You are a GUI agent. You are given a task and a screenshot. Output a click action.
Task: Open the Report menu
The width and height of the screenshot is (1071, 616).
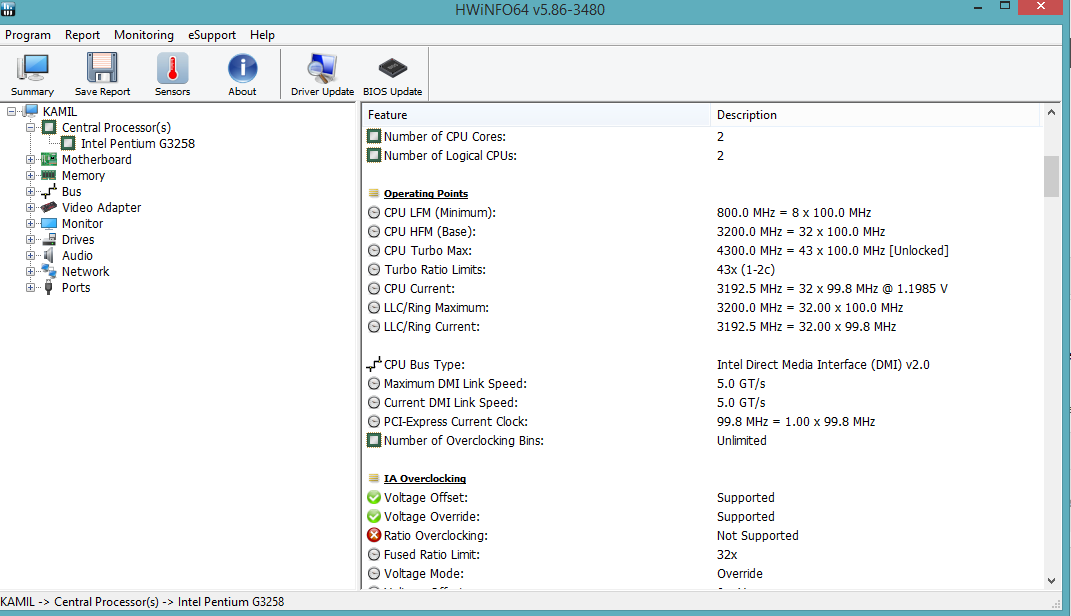coord(82,35)
